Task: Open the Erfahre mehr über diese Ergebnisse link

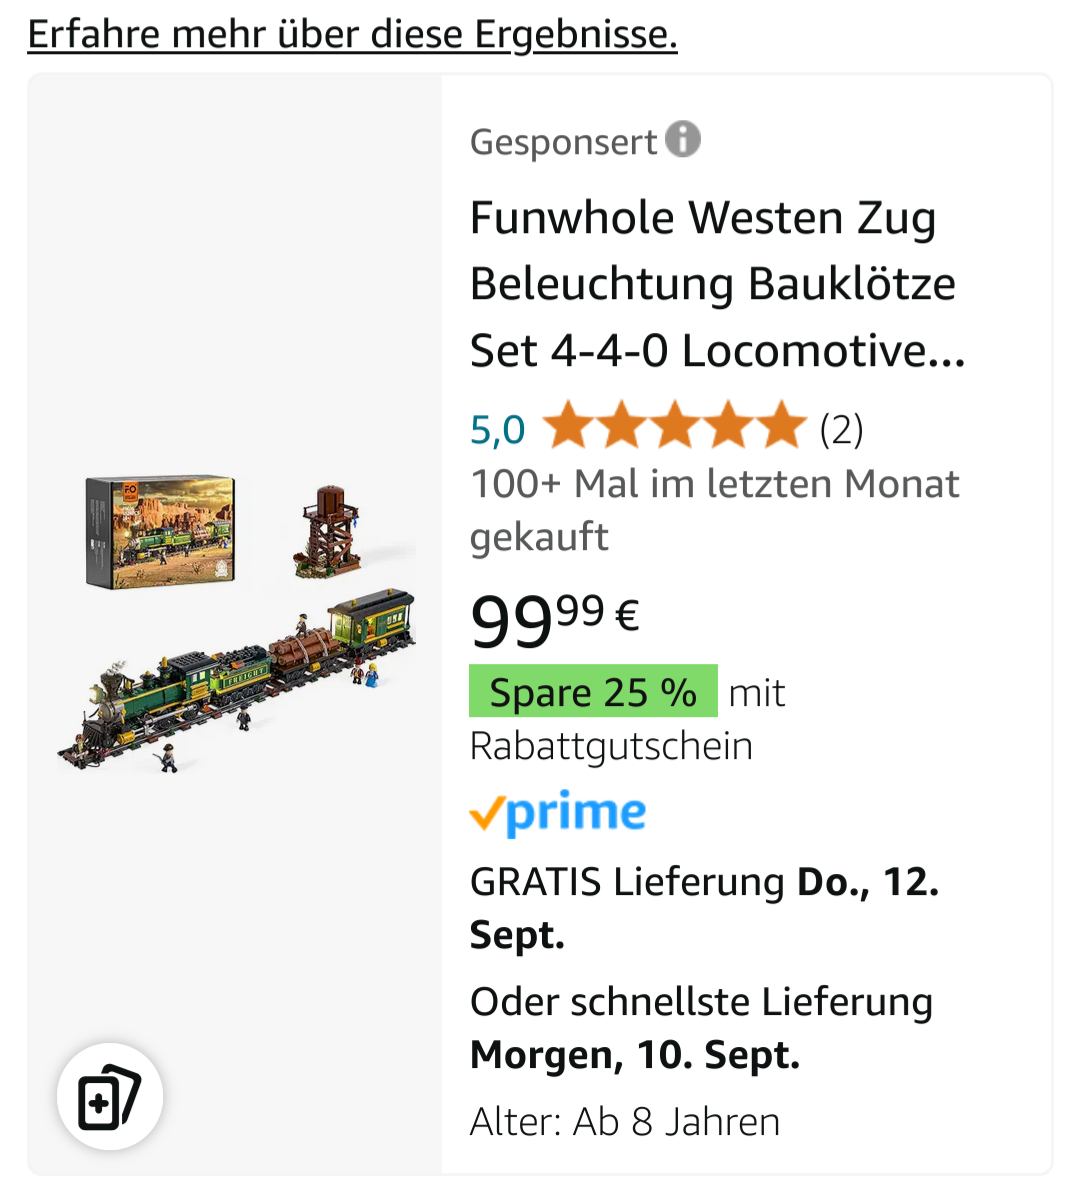Action: click(352, 34)
